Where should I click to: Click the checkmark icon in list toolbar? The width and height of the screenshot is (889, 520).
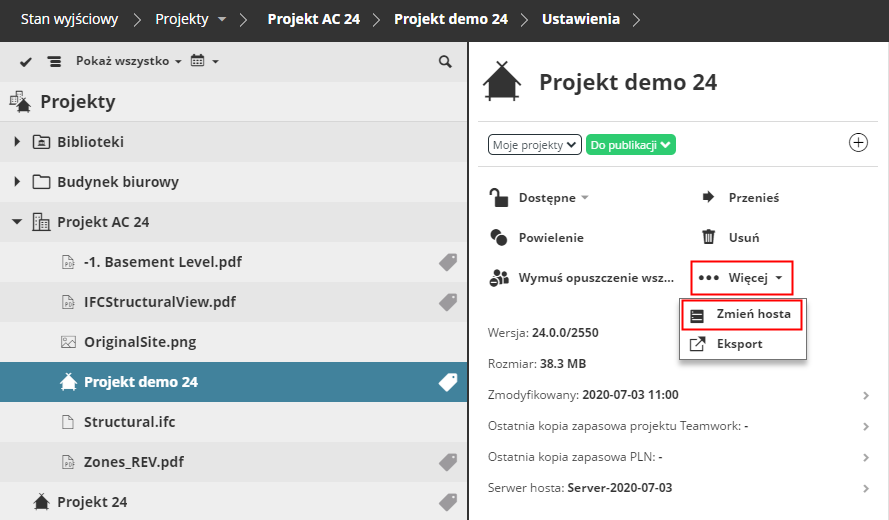click(x=27, y=62)
